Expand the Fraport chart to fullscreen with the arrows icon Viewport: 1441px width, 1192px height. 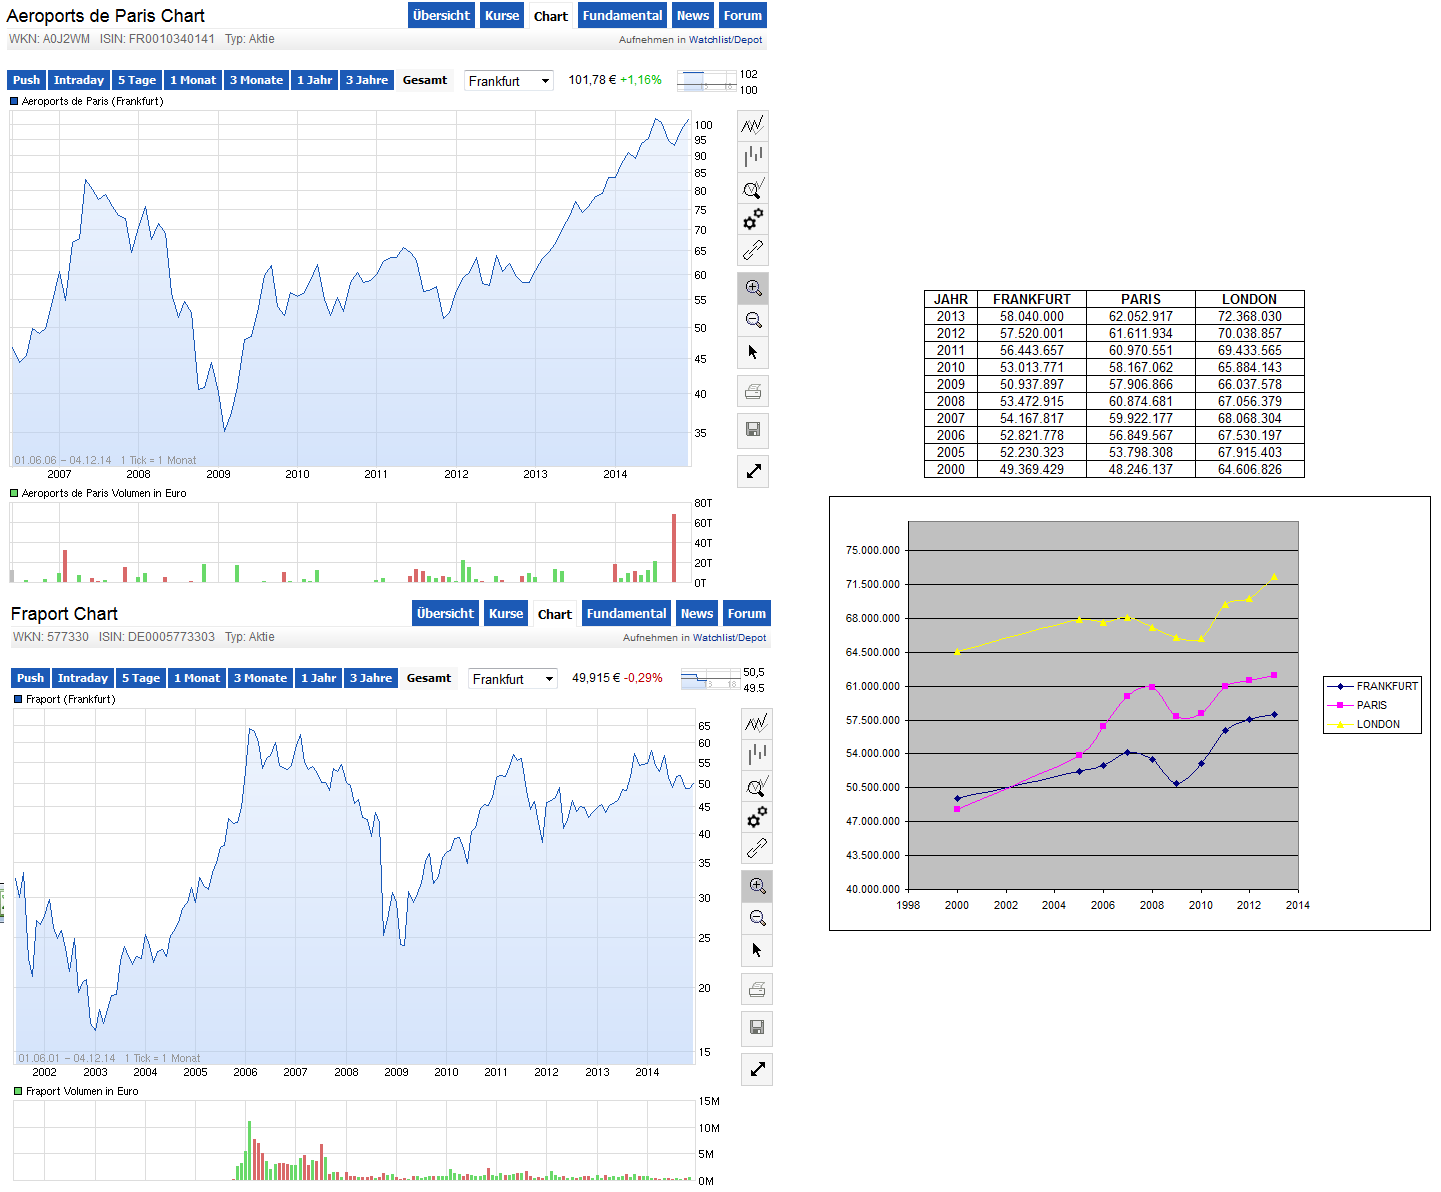click(x=757, y=1069)
